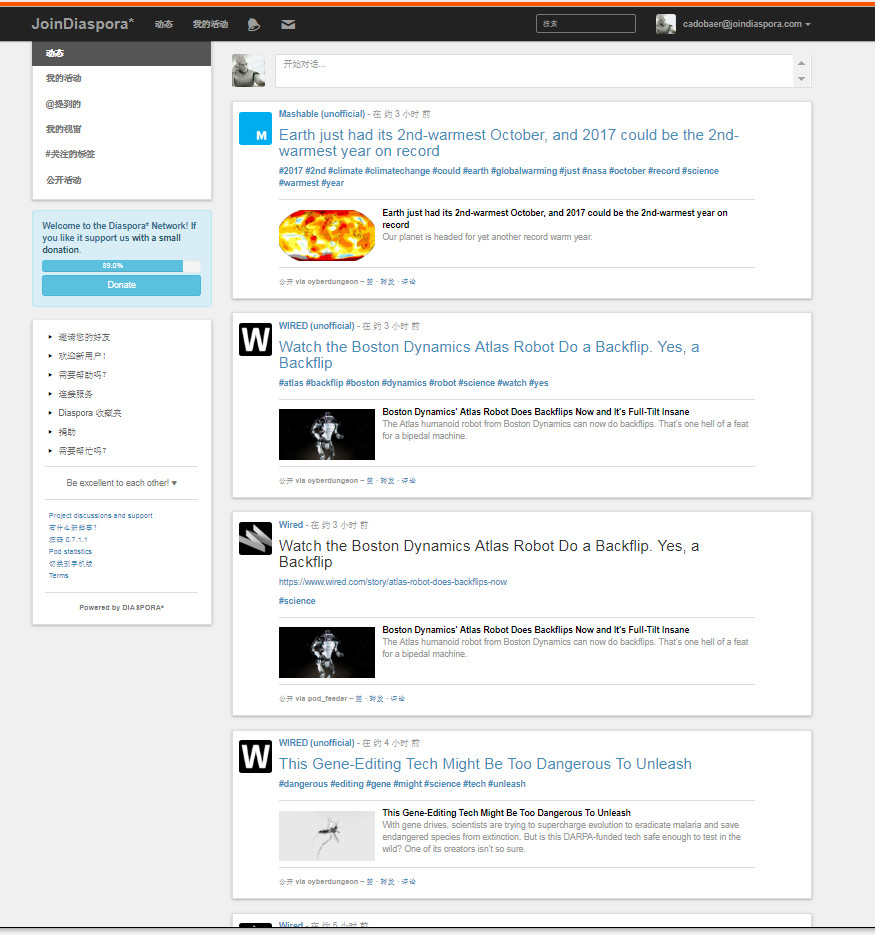
Task: Click WIRED avatar on Gene-Editing post
Action: (x=255, y=756)
